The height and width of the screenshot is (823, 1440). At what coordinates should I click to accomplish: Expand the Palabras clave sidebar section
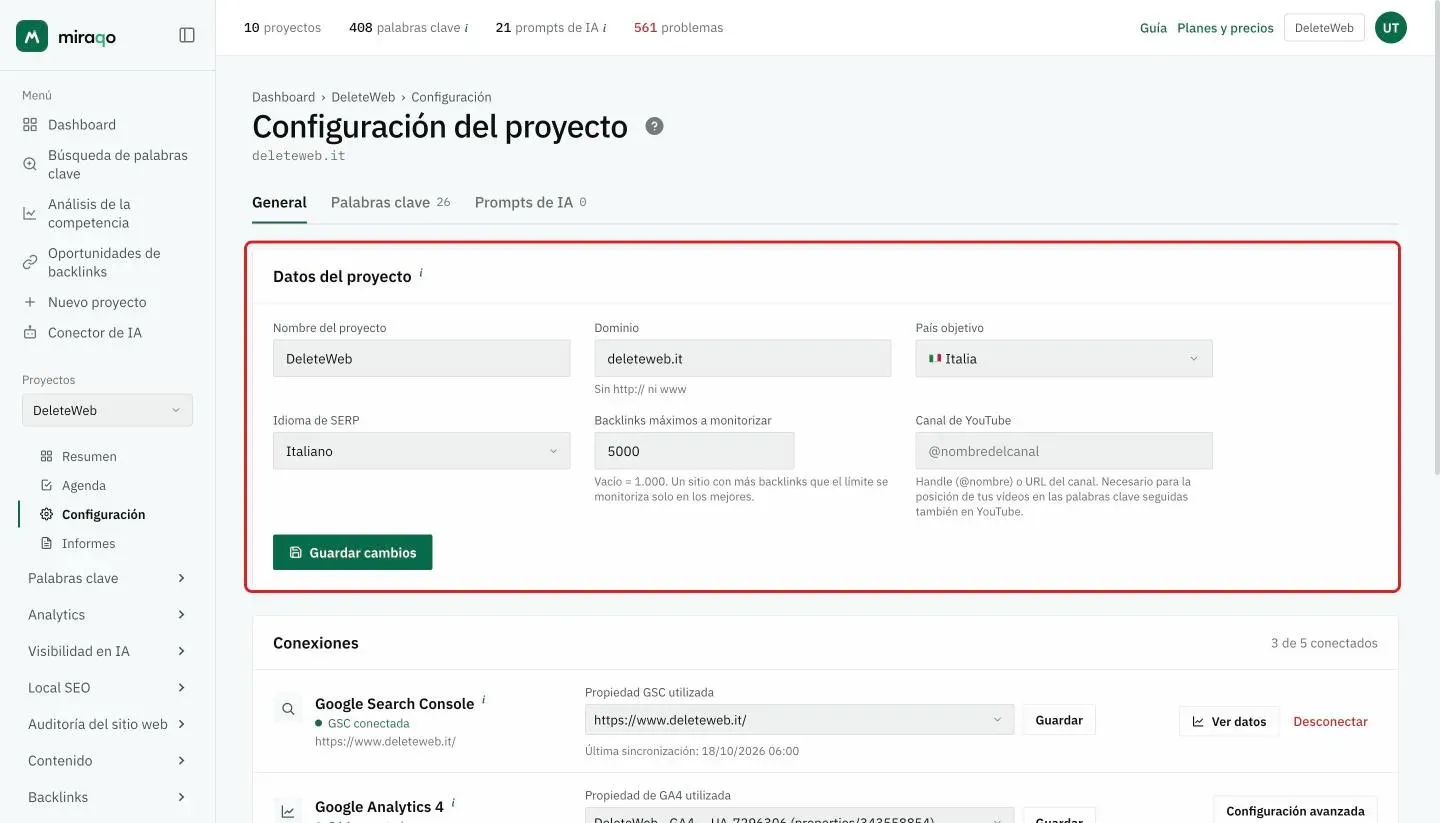pos(107,578)
